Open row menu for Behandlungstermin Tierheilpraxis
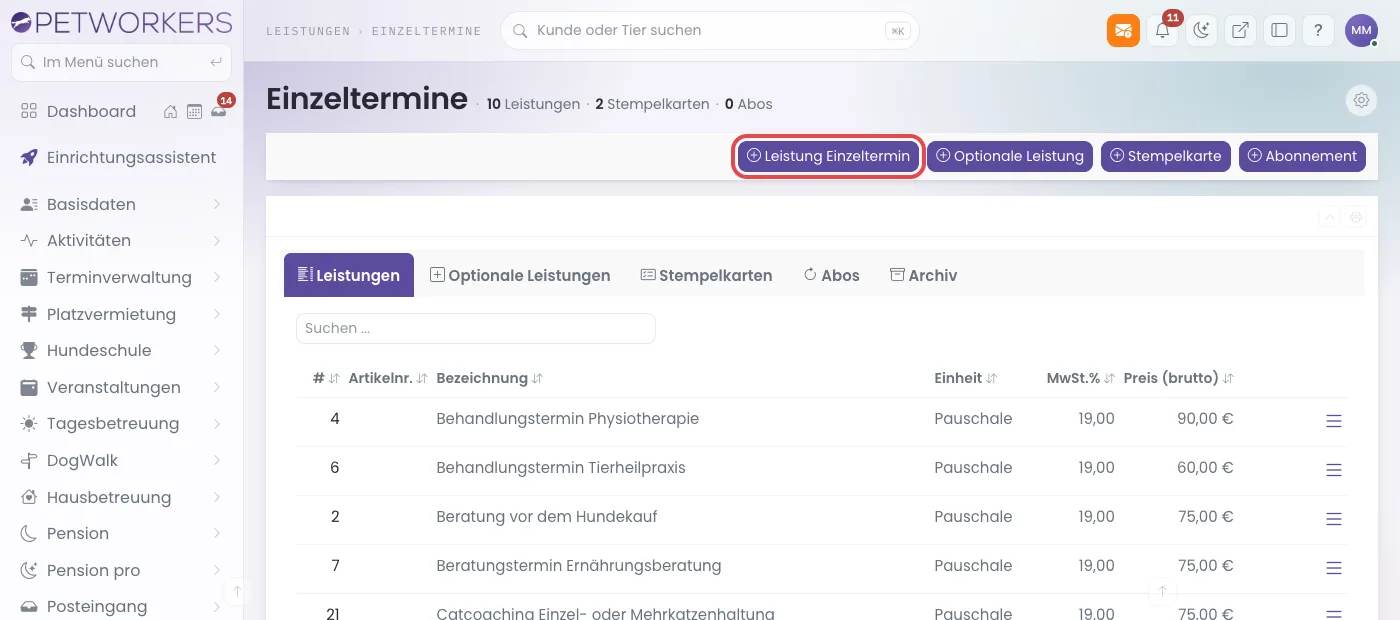Viewport: 1400px width, 620px height. pos(1333,470)
